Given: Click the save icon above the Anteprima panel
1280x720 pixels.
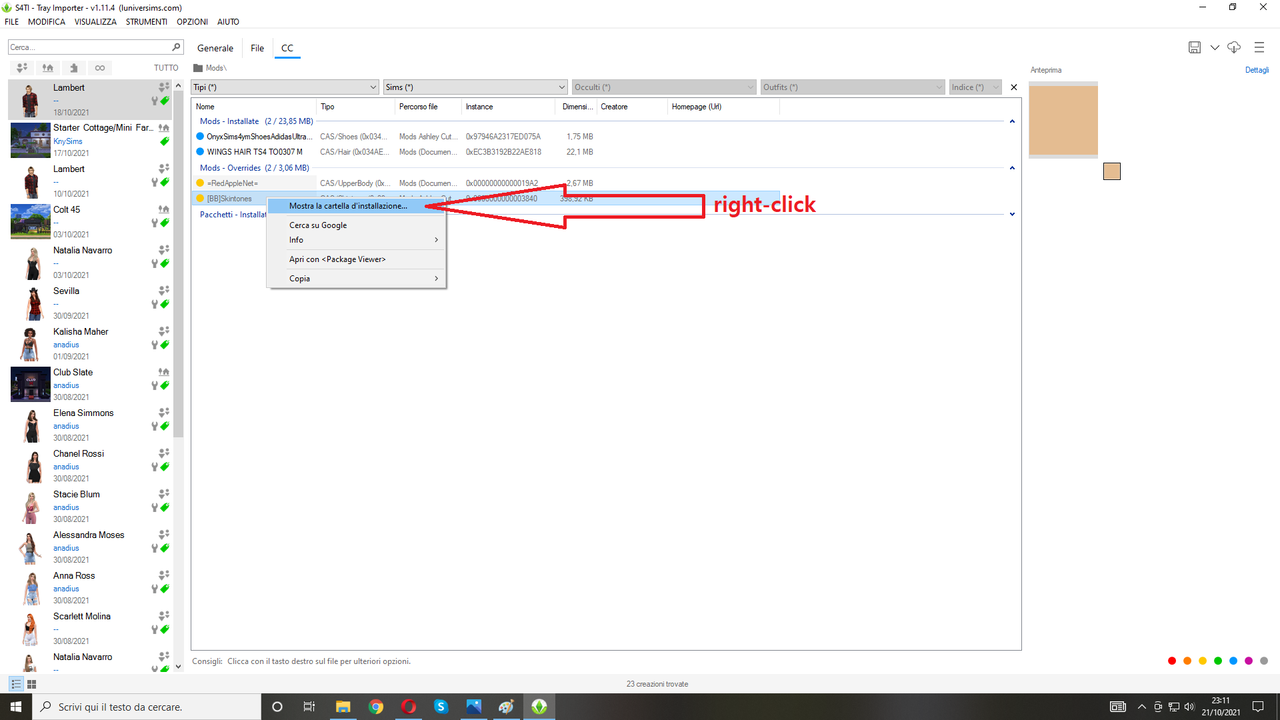Looking at the screenshot, I should 1194,47.
